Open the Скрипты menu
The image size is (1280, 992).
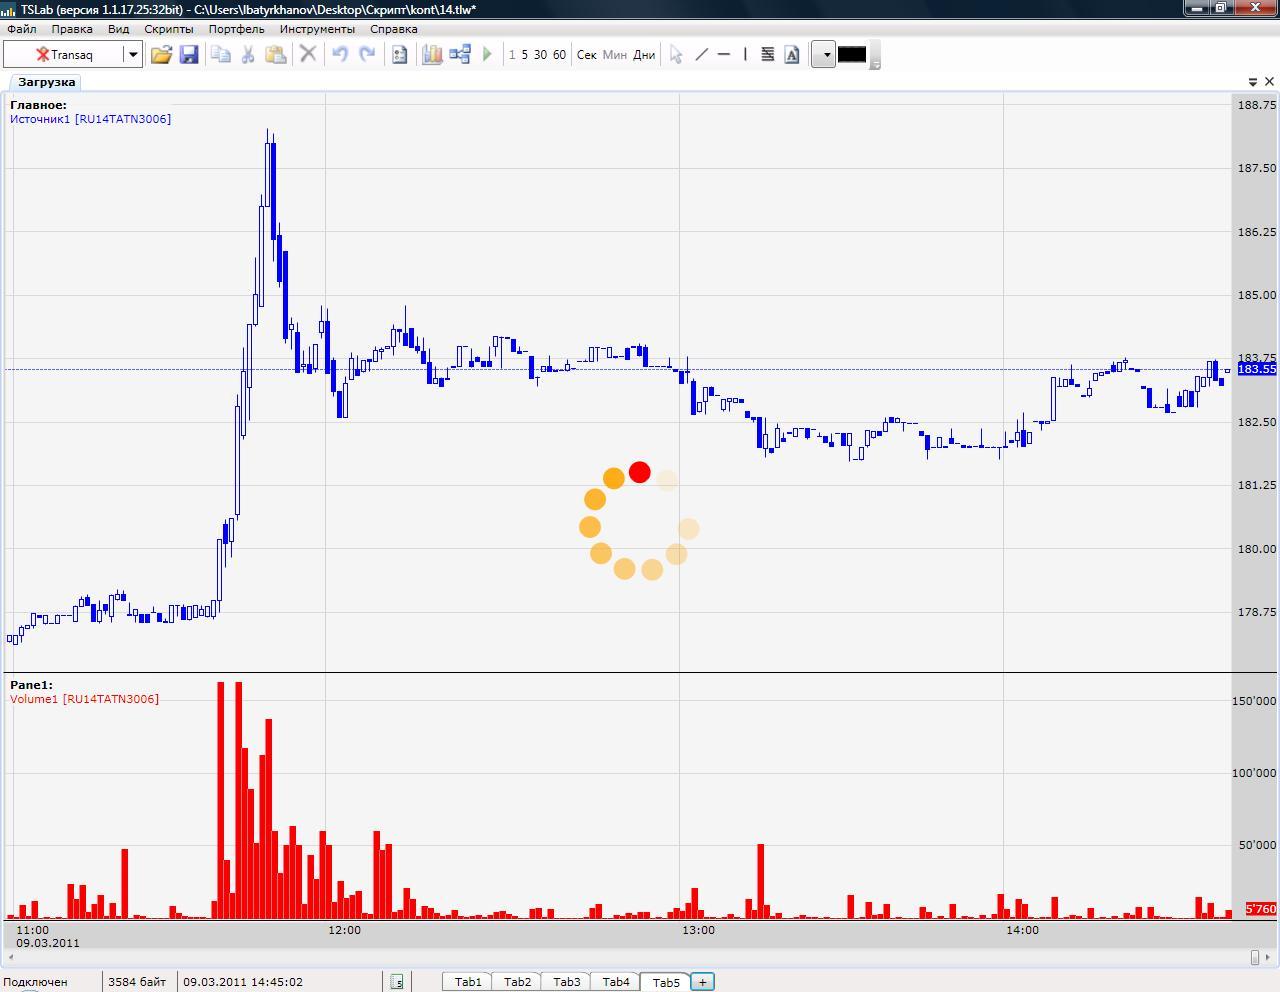click(x=169, y=29)
